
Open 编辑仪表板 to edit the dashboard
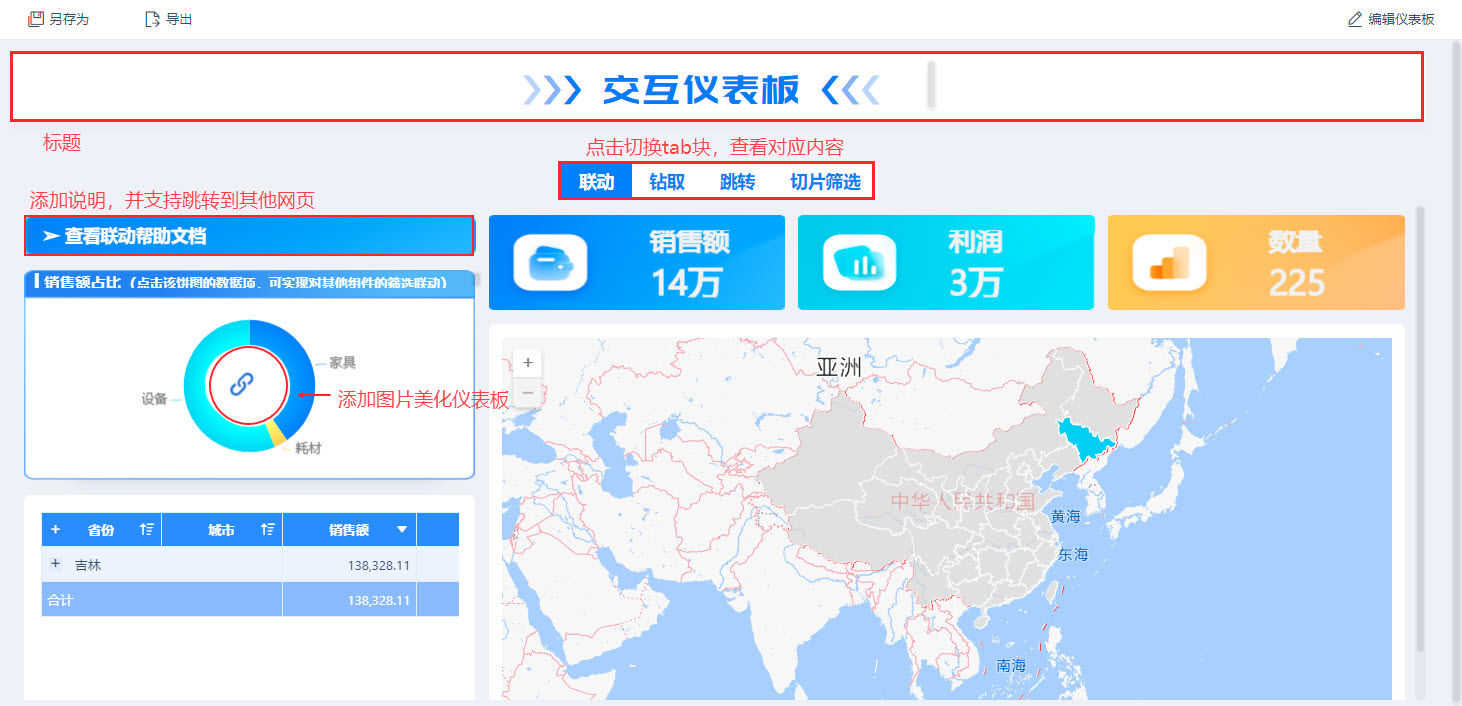[x=1391, y=19]
